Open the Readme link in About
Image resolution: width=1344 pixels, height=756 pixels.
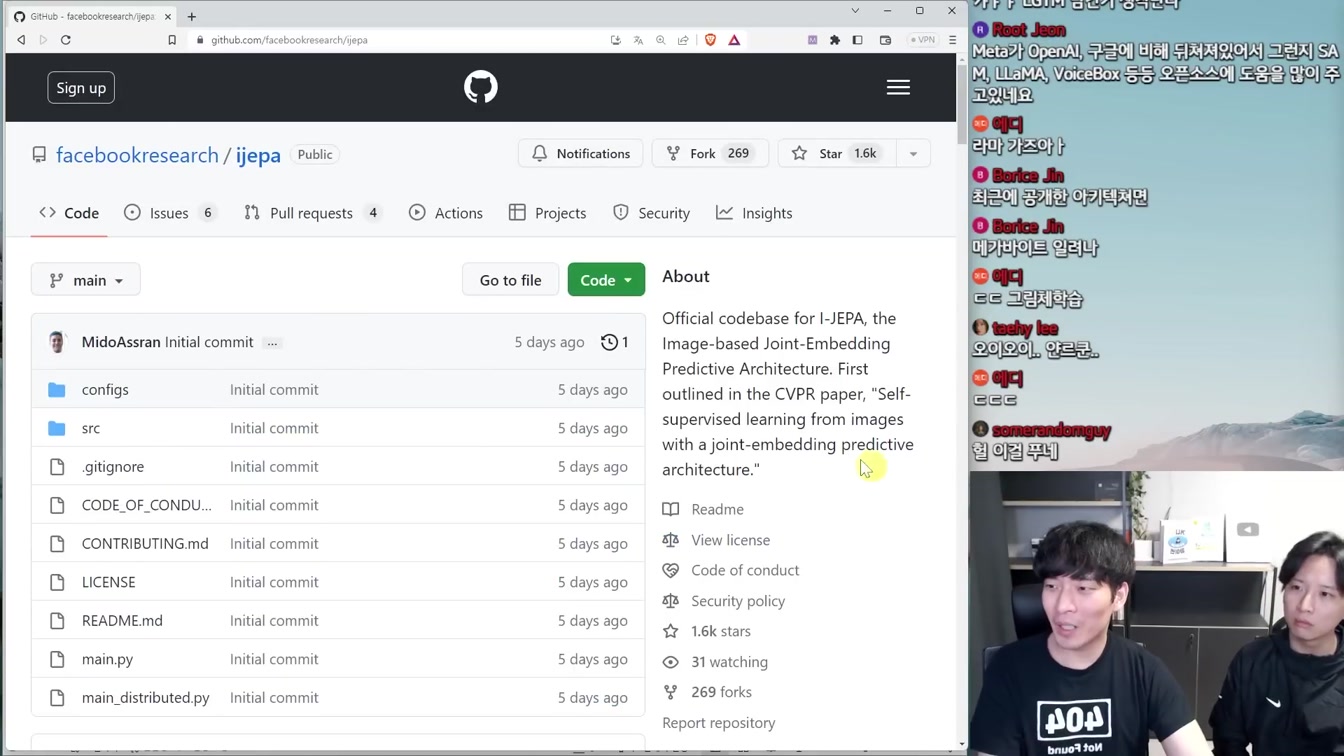(717, 509)
